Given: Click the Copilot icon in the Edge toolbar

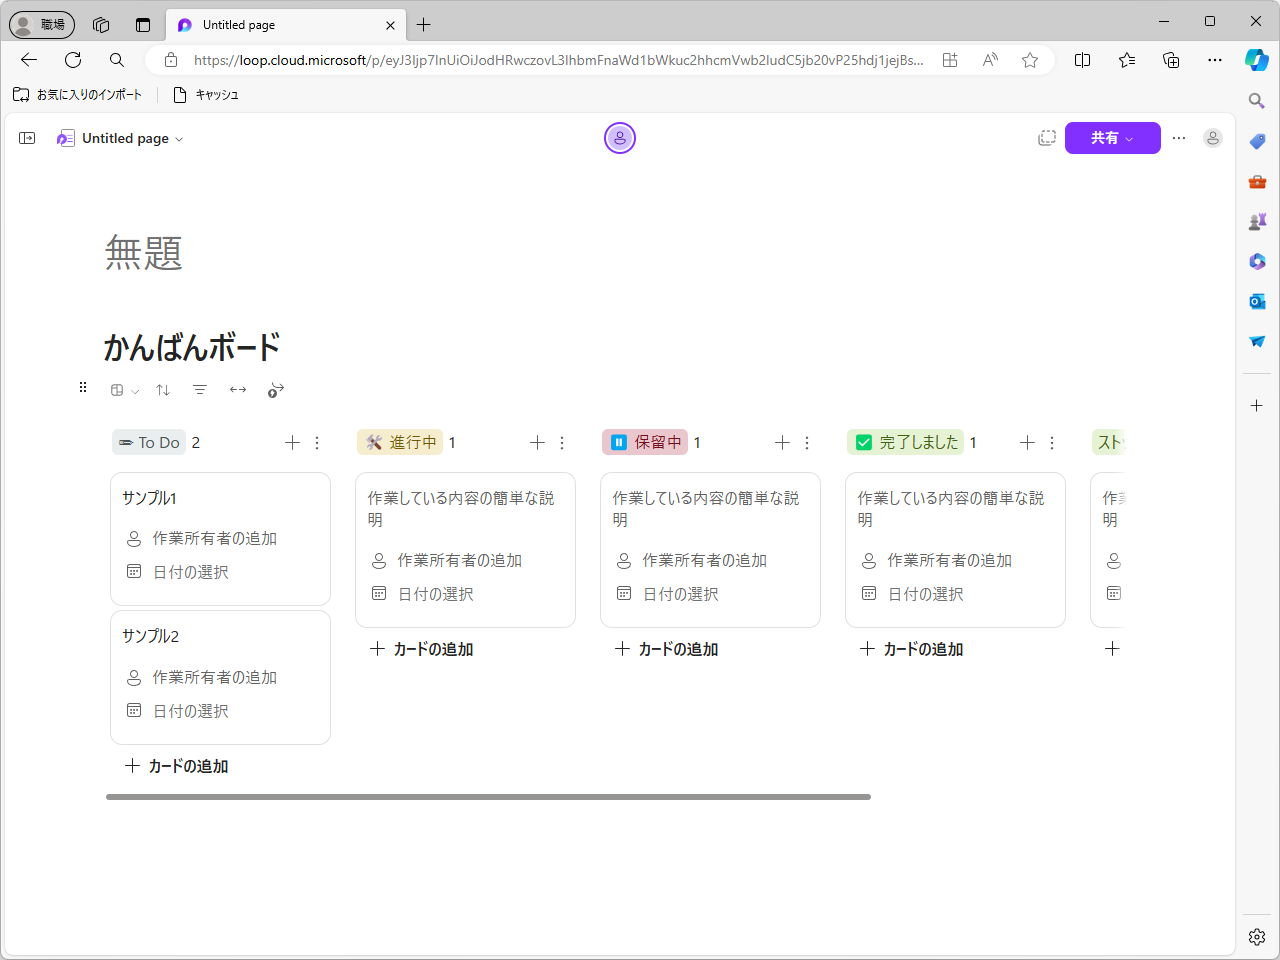Looking at the screenshot, I should tap(1256, 60).
